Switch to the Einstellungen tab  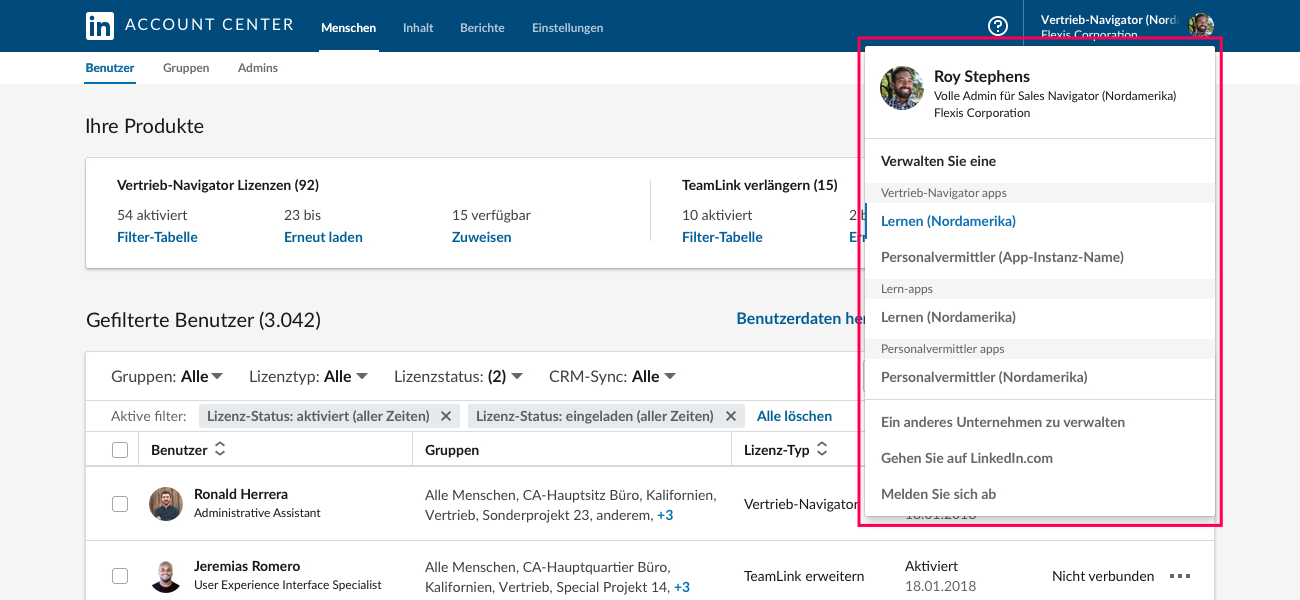pyautogui.click(x=568, y=28)
